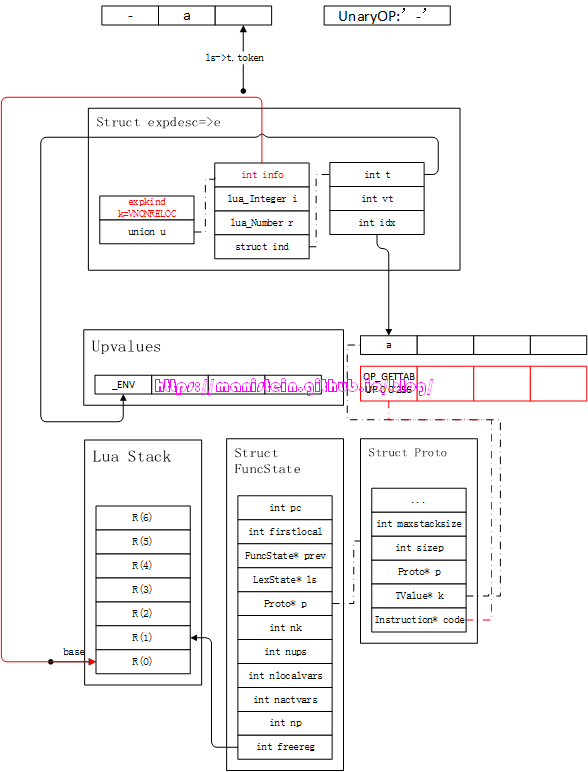
Task: Click the 'int nactvars' field
Action: coord(285,700)
